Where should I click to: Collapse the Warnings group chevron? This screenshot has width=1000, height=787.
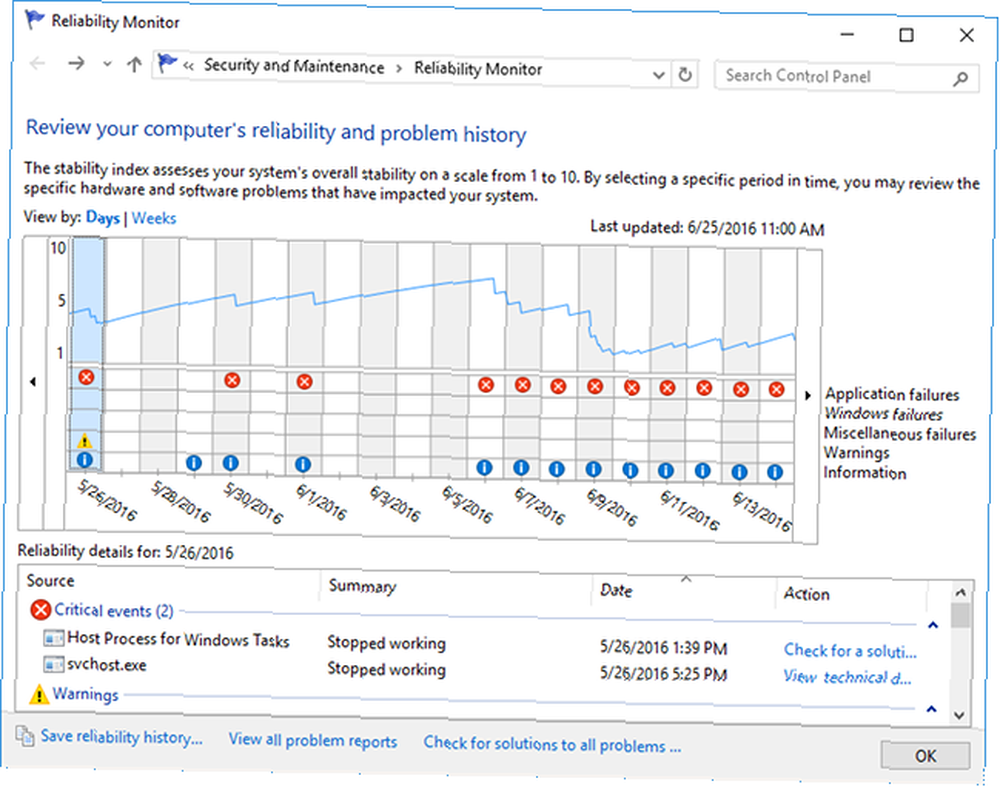click(932, 709)
